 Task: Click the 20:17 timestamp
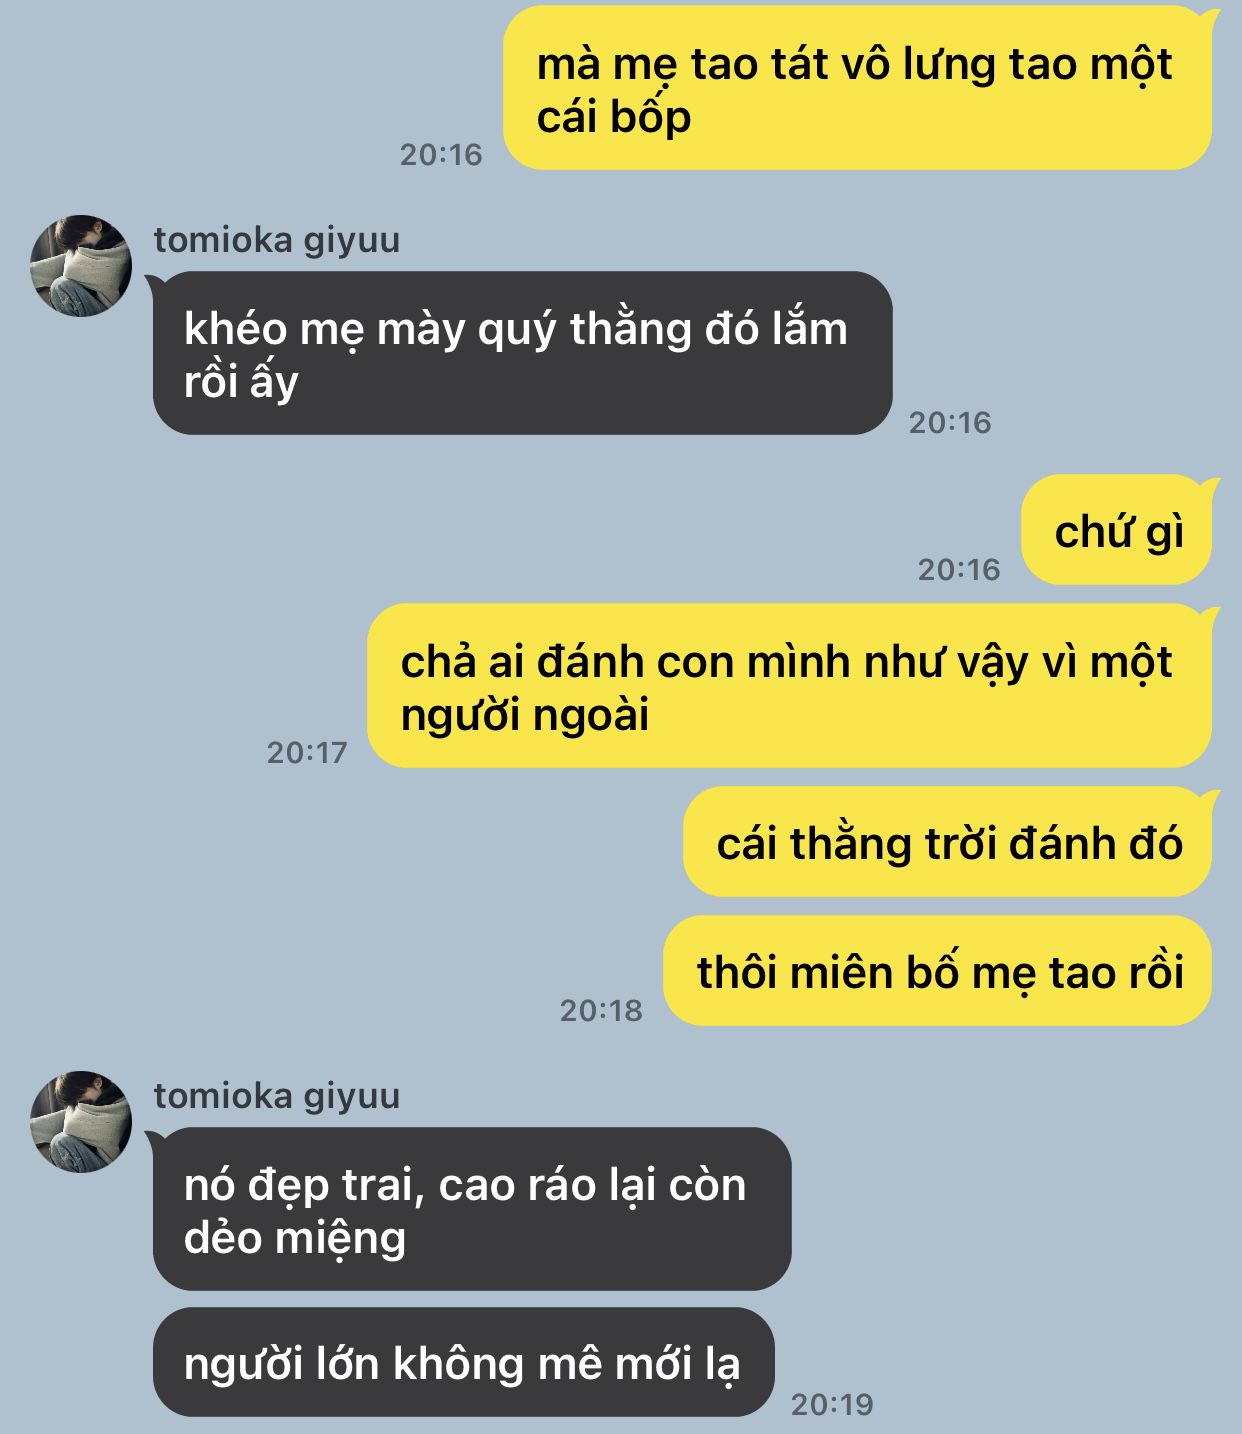pos(307,753)
